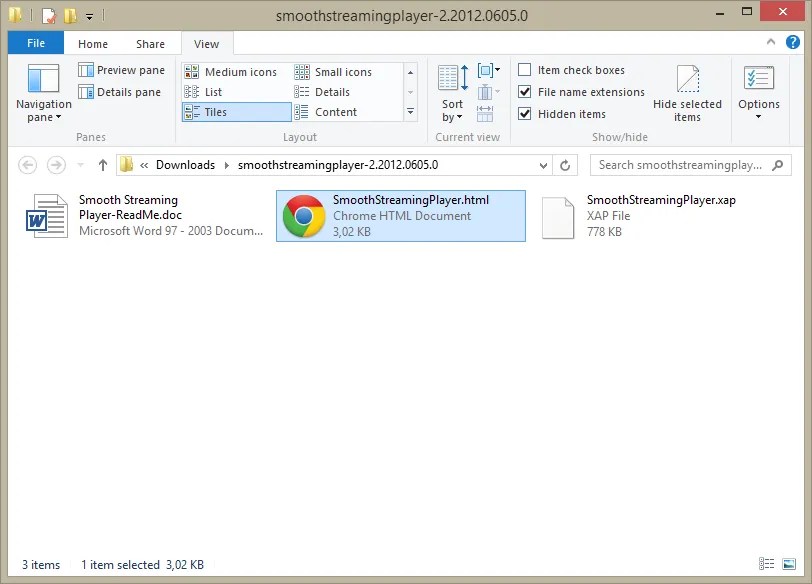Click the address bar folder icon
Screen dimensions: 812x584
coord(126,165)
